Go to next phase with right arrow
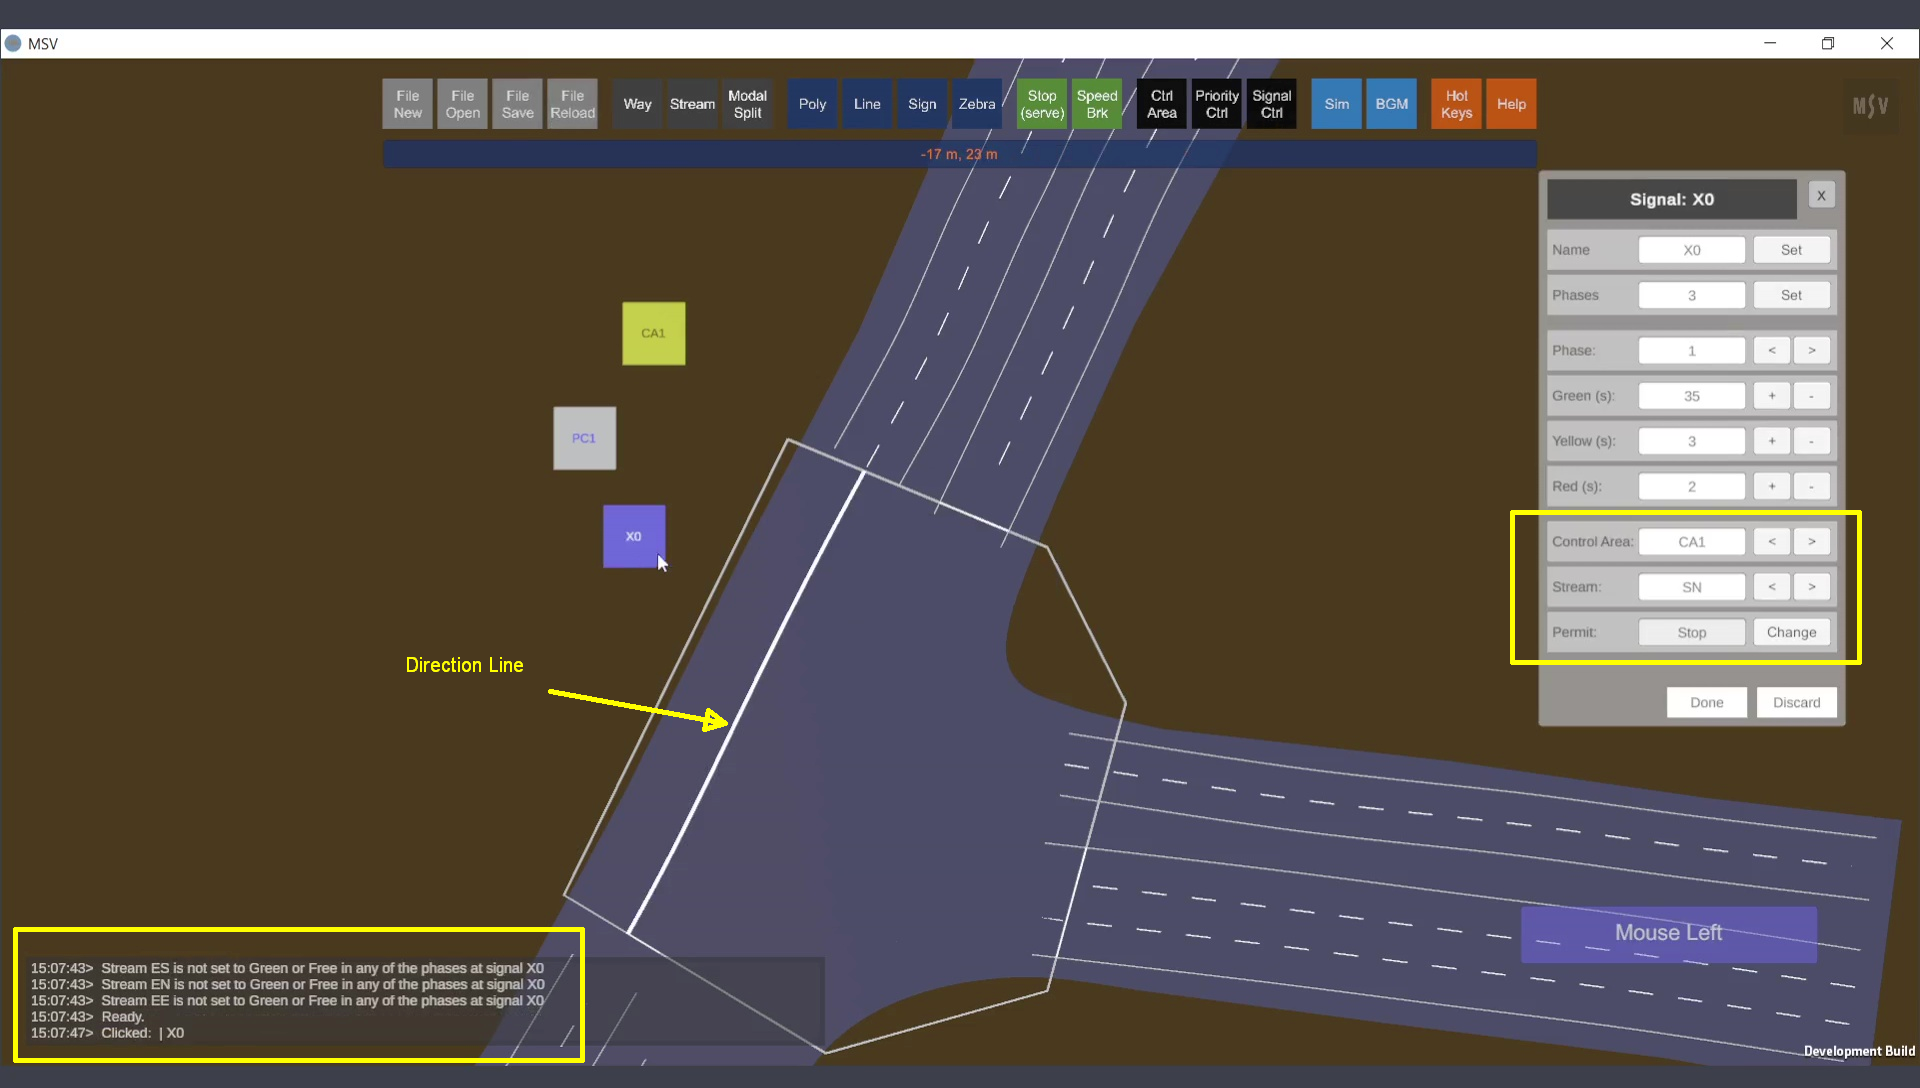The width and height of the screenshot is (1920, 1088). tap(1811, 350)
